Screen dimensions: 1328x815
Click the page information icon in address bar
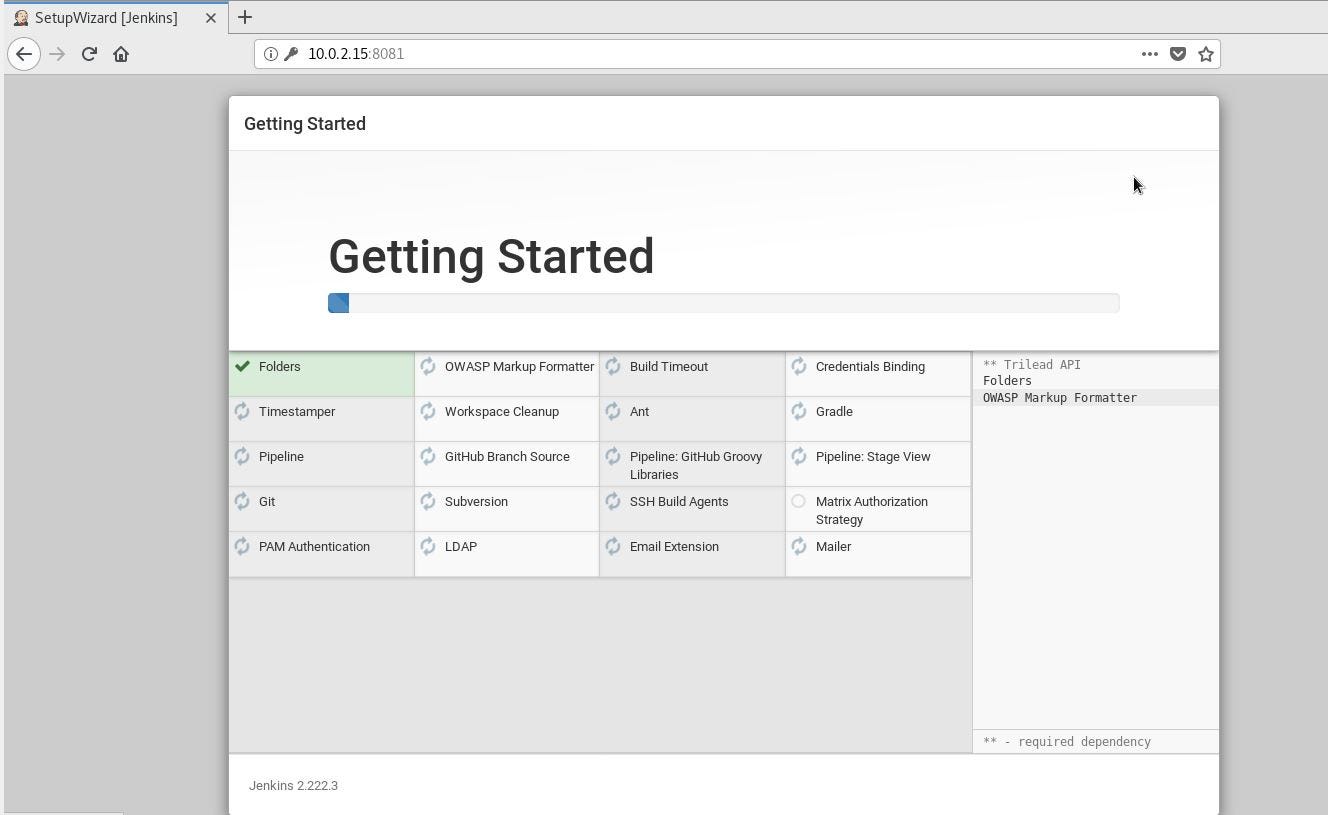pyautogui.click(x=272, y=54)
